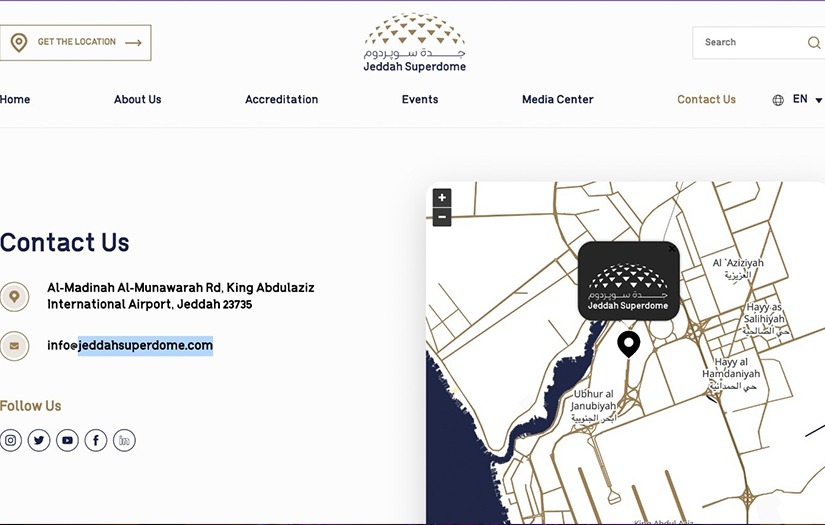Expand the EN language dropdown arrow
The height and width of the screenshot is (525, 825).
click(x=818, y=100)
